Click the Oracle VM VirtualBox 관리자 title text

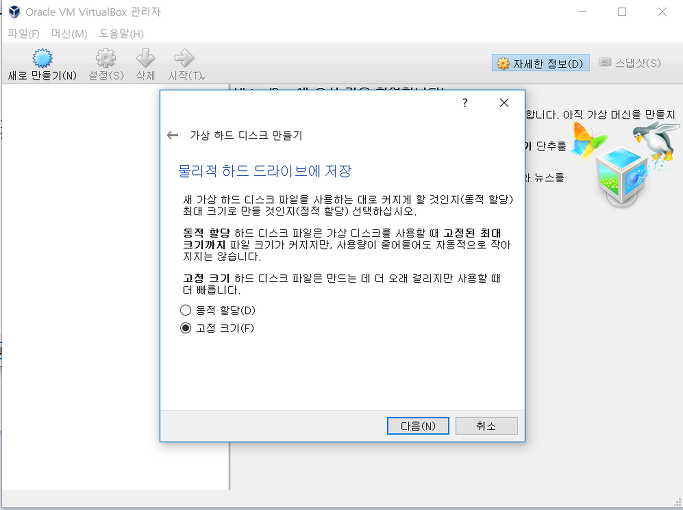point(93,12)
